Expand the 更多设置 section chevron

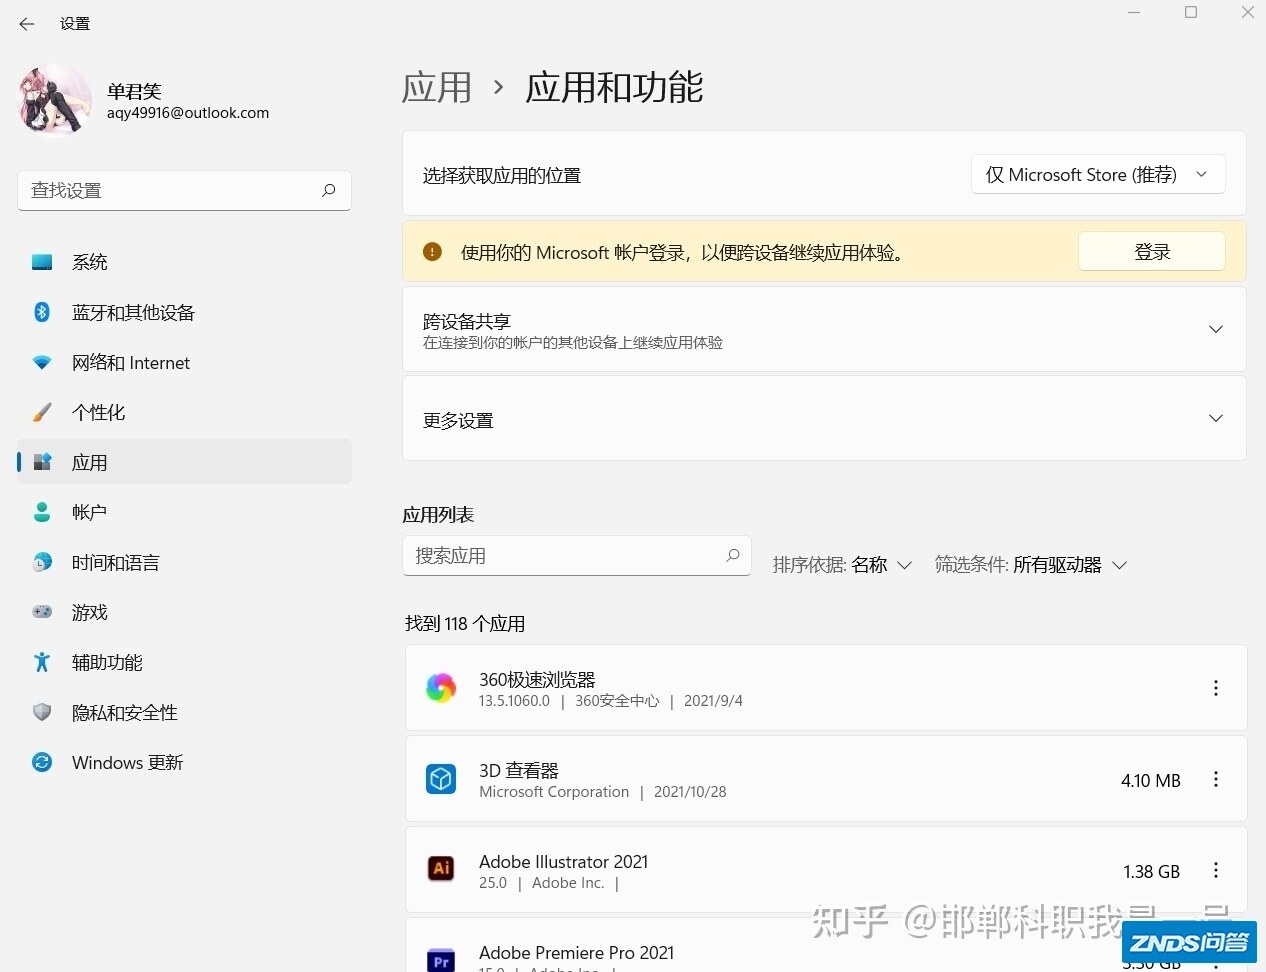(1216, 418)
